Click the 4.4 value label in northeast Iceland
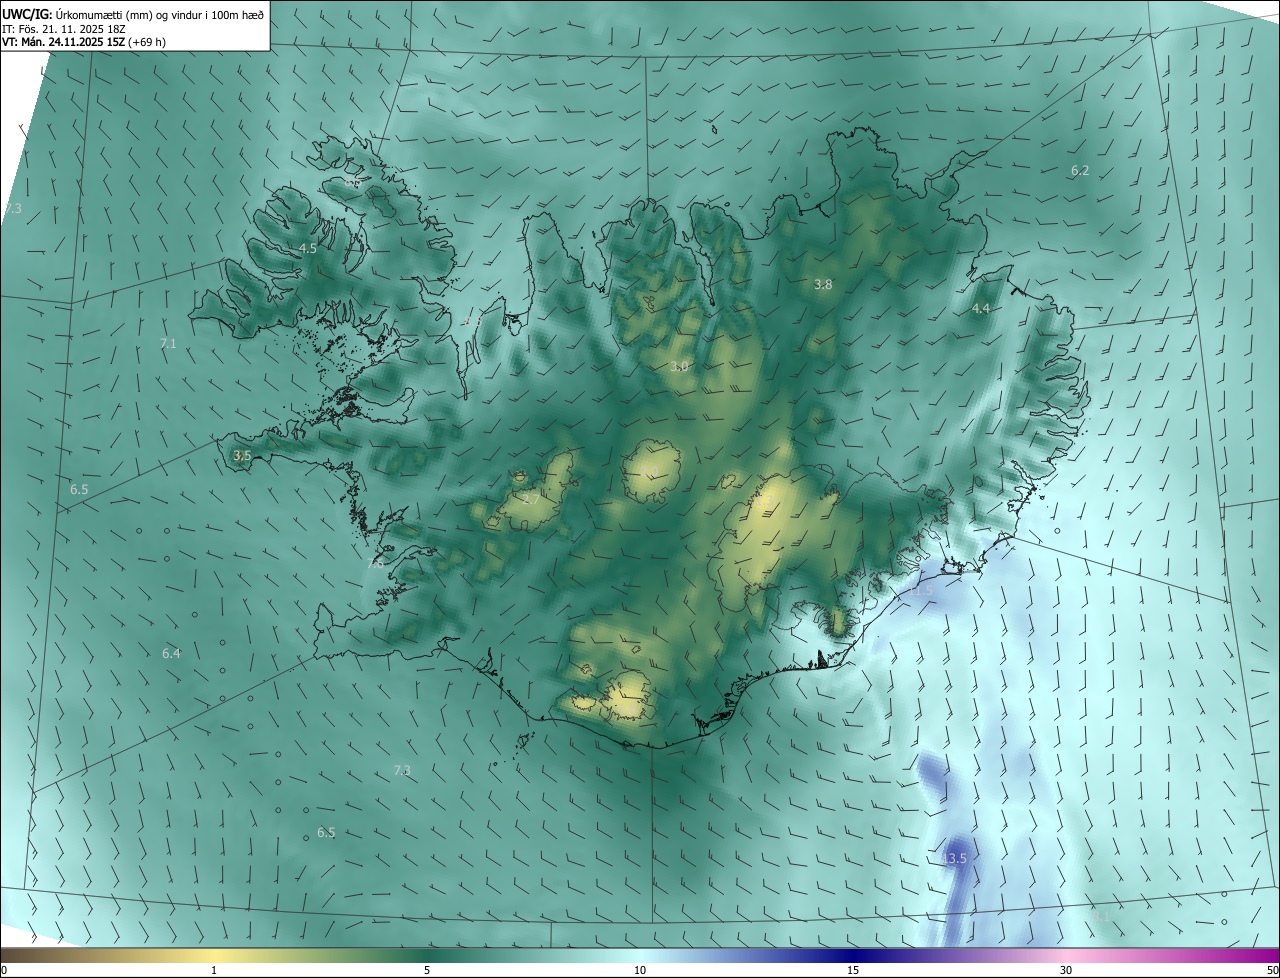 [981, 309]
